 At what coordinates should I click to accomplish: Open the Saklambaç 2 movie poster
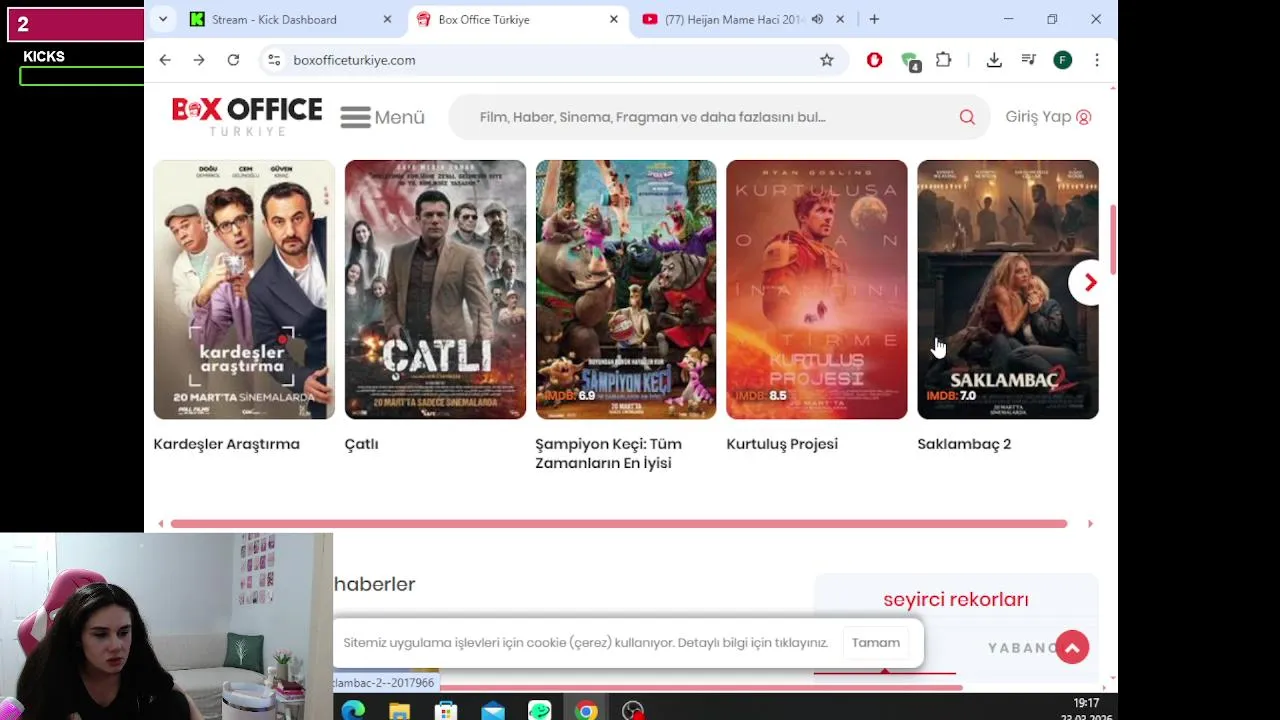[x=1008, y=289]
